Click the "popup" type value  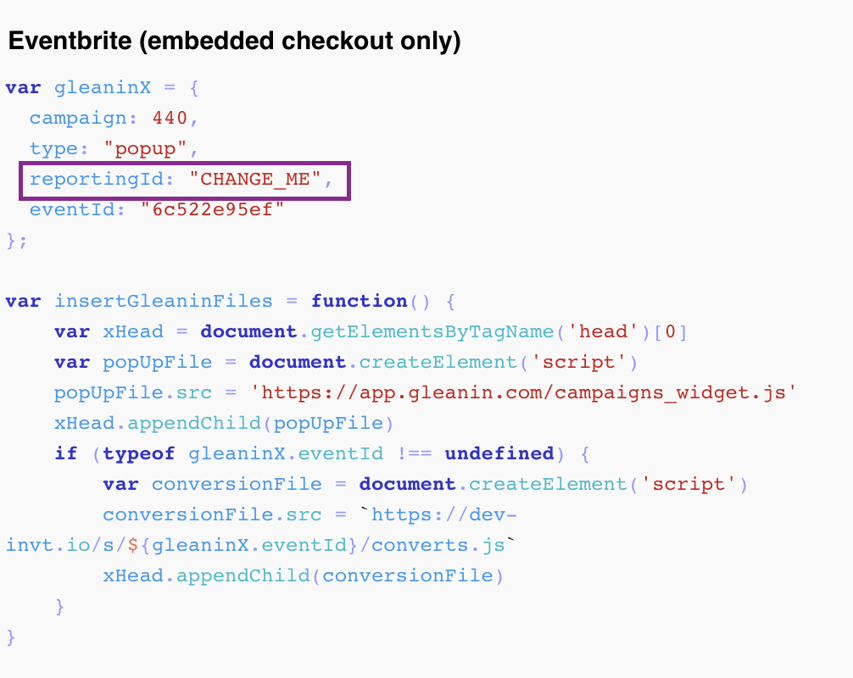point(143,149)
